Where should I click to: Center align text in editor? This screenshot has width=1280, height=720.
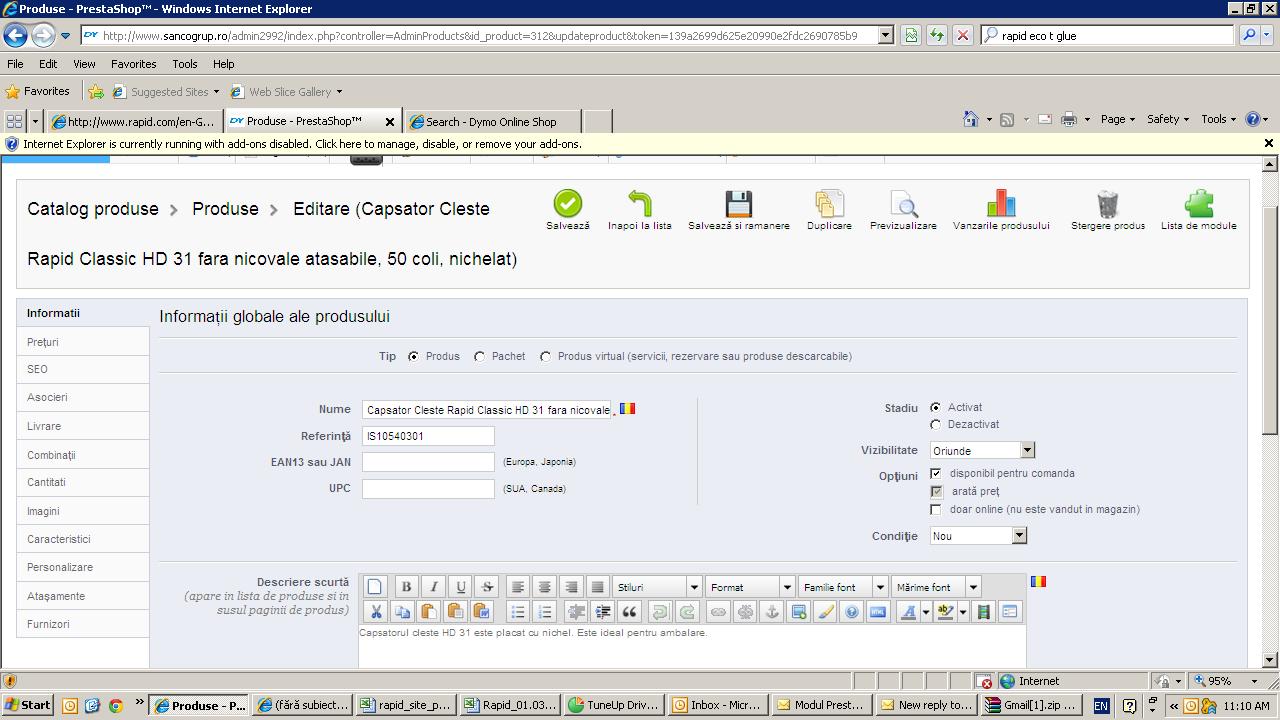point(544,587)
